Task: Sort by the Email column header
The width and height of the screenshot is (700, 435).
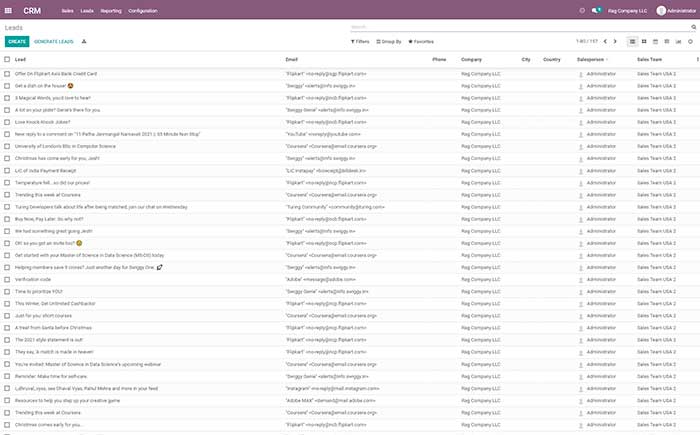Action: click(292, 59)
